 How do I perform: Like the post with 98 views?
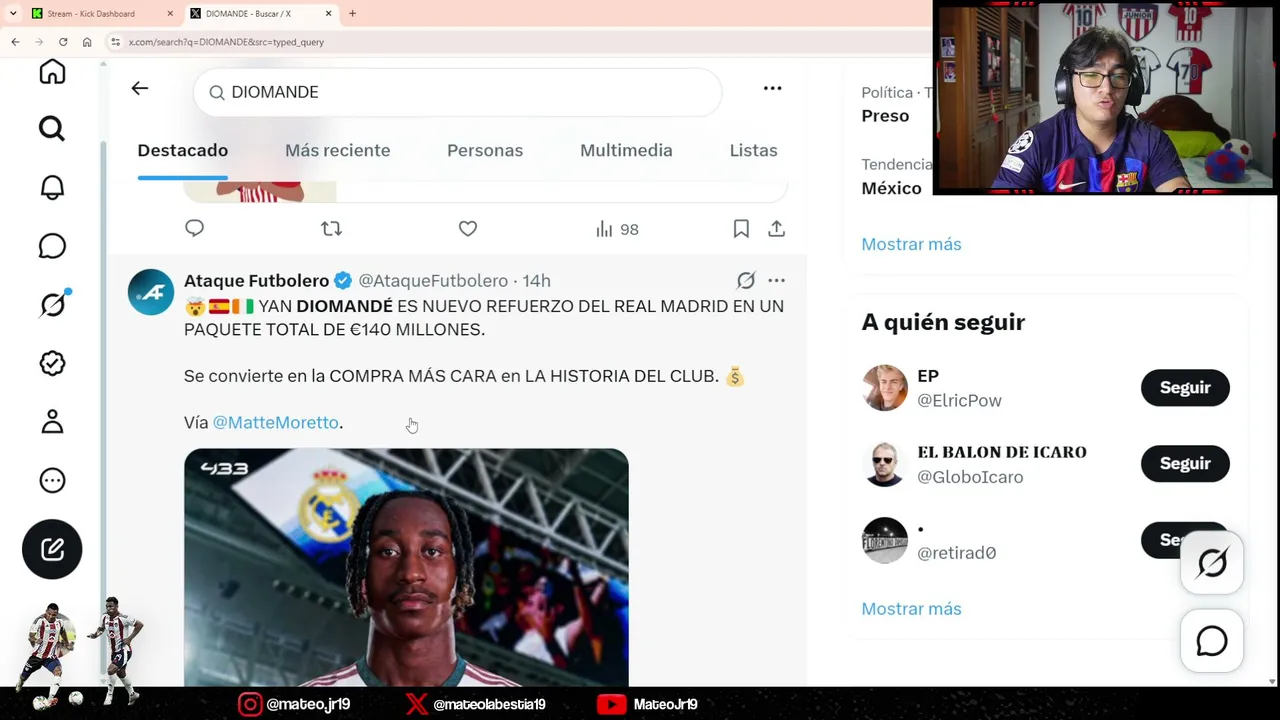click(467, 229)
